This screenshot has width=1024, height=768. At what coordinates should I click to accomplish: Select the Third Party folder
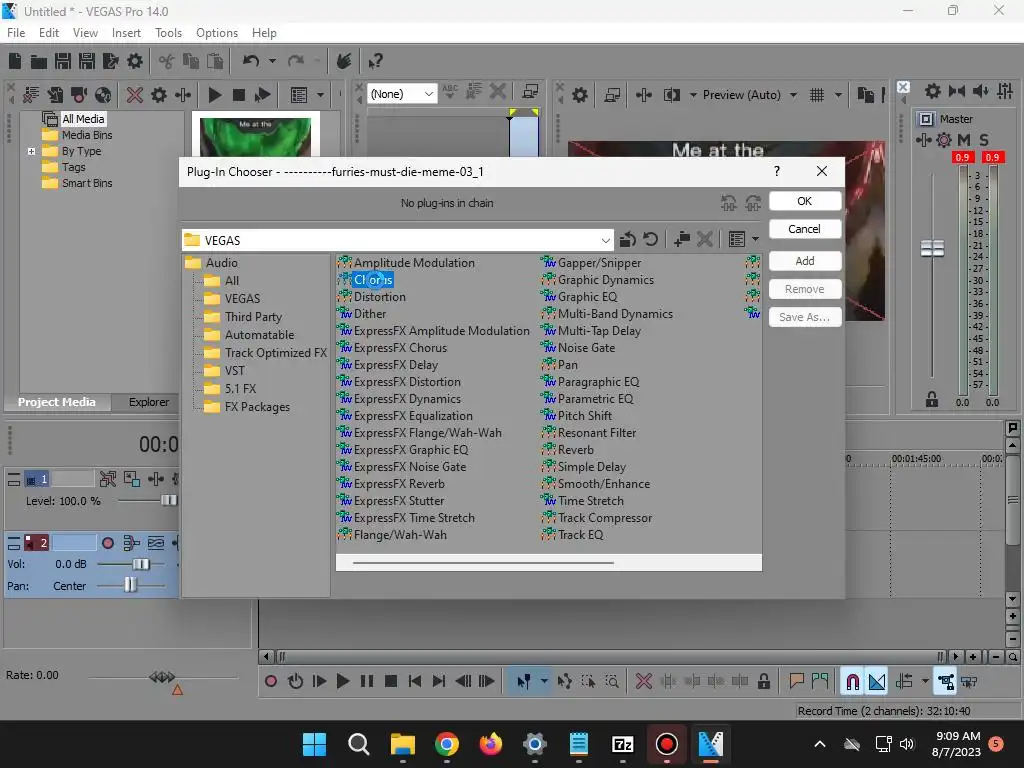pos(253,317)
